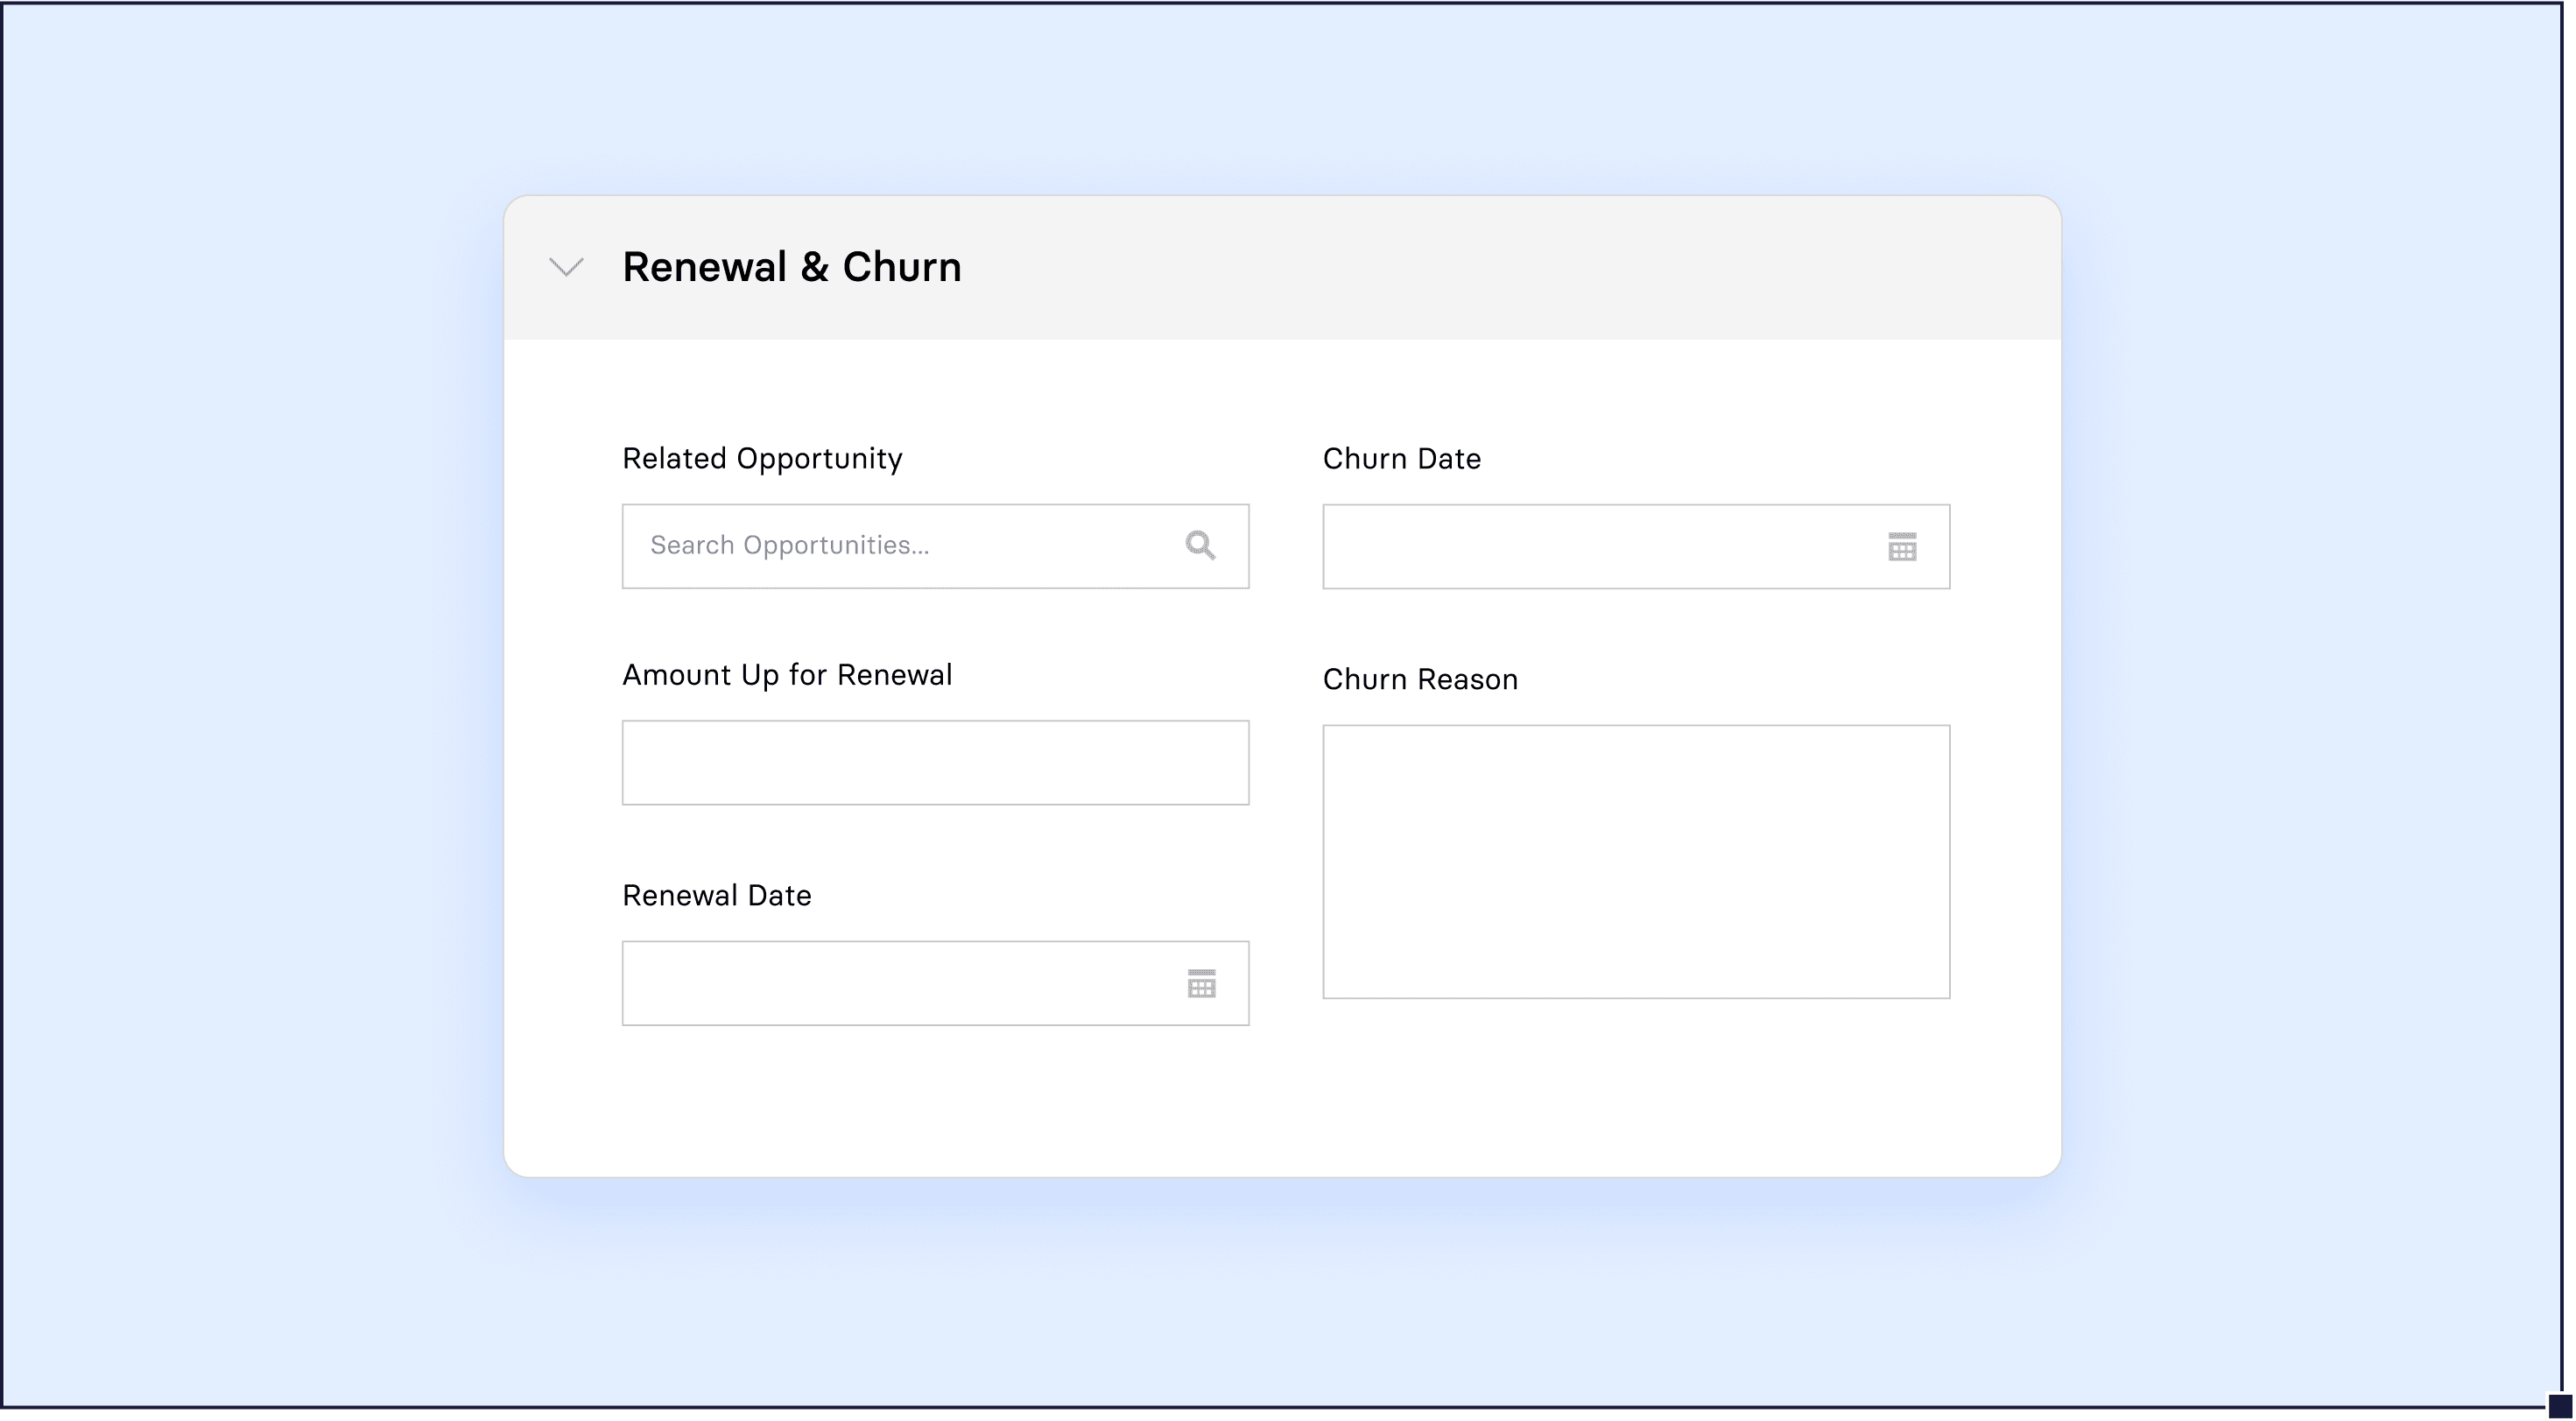Click the magnifier icon in Related Opportunity

coord(1200,545)
